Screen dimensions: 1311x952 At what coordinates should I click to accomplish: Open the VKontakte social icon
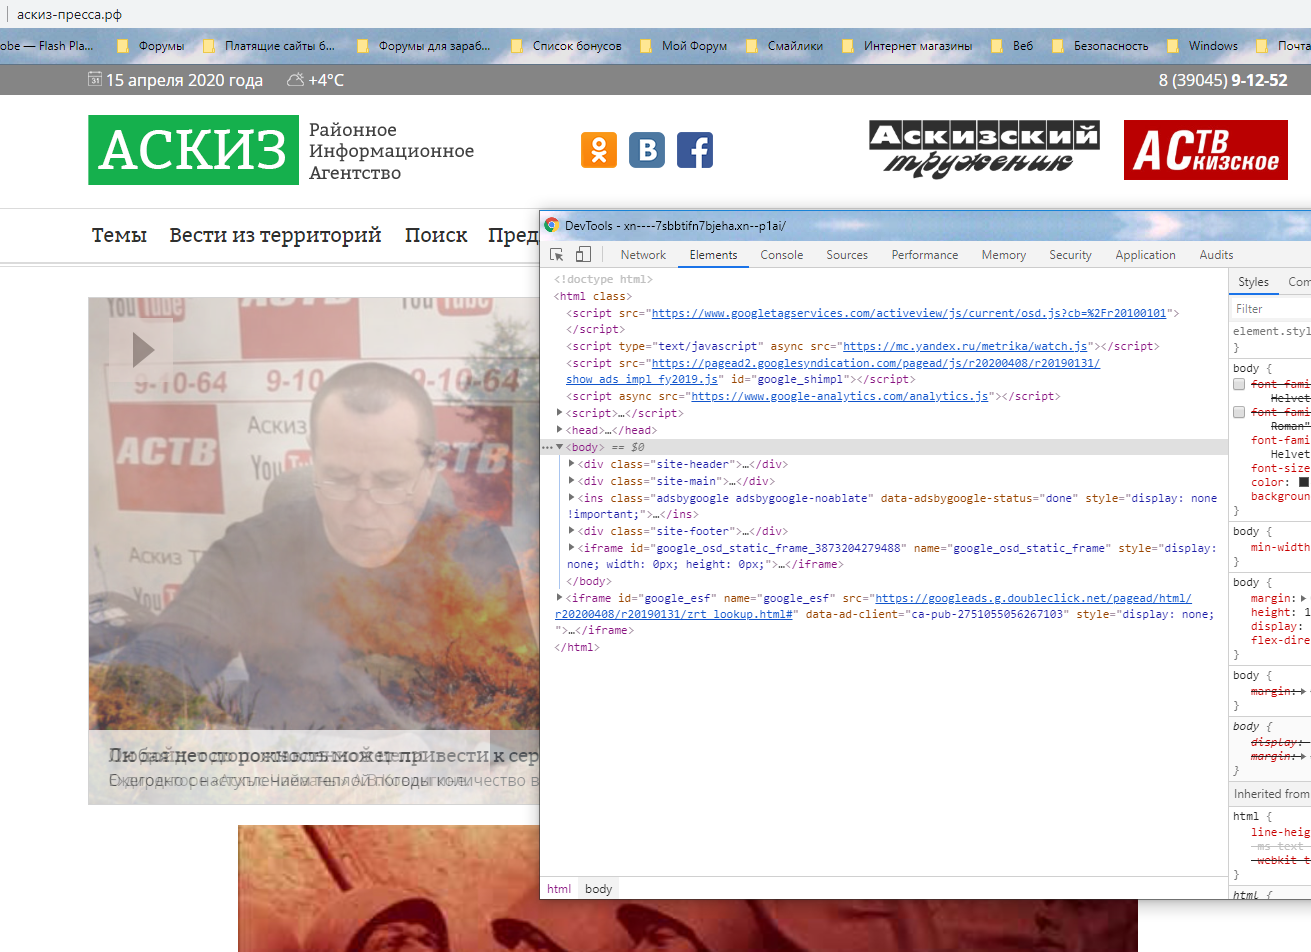pyautogui.click(x=646, y=151)
